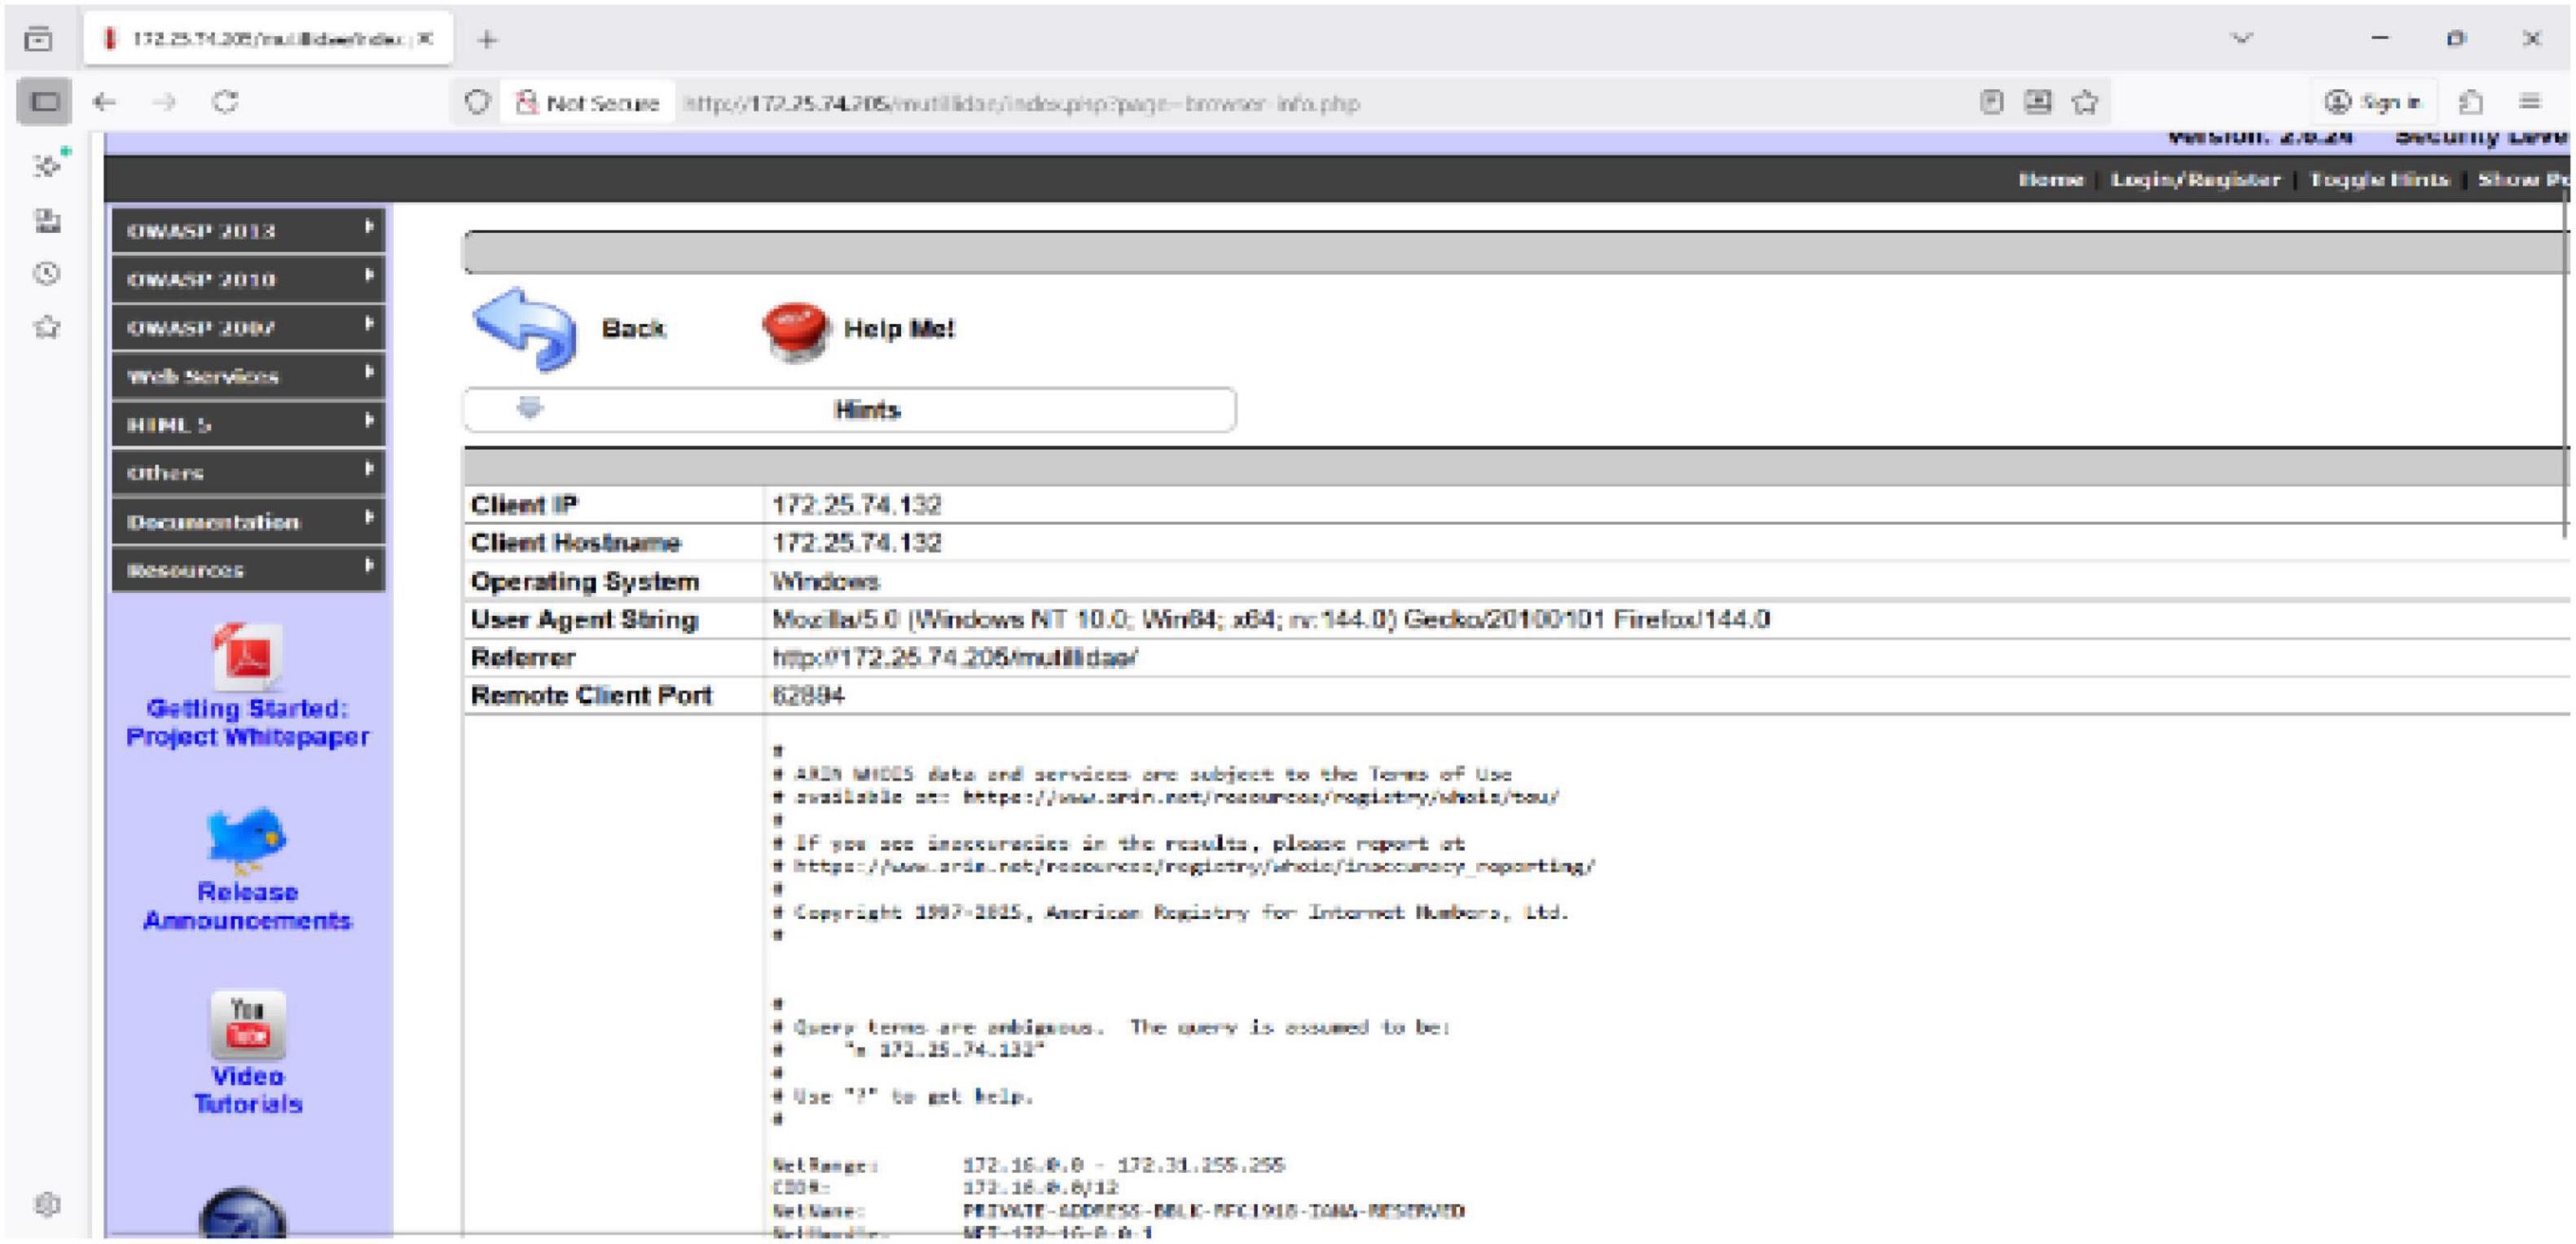Expand the Documentation menu
The height and width of the screenshot is (1244, 2576).
click(x=249, y=521)
